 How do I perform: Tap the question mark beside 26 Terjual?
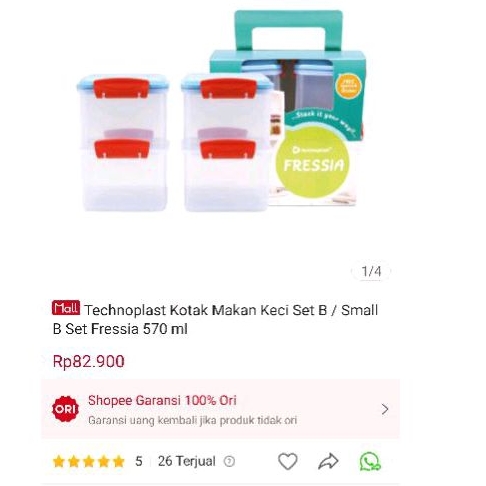[229, 462]
